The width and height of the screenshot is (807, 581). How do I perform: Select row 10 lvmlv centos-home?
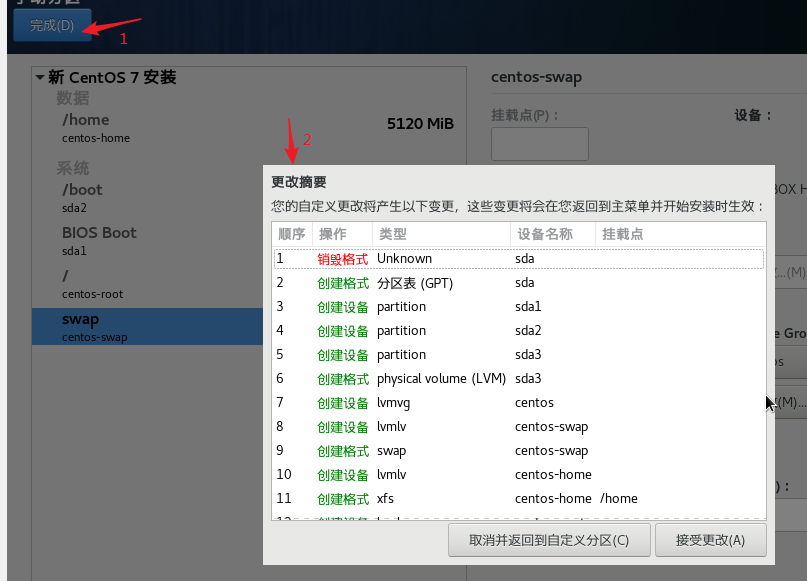point(519,474)
